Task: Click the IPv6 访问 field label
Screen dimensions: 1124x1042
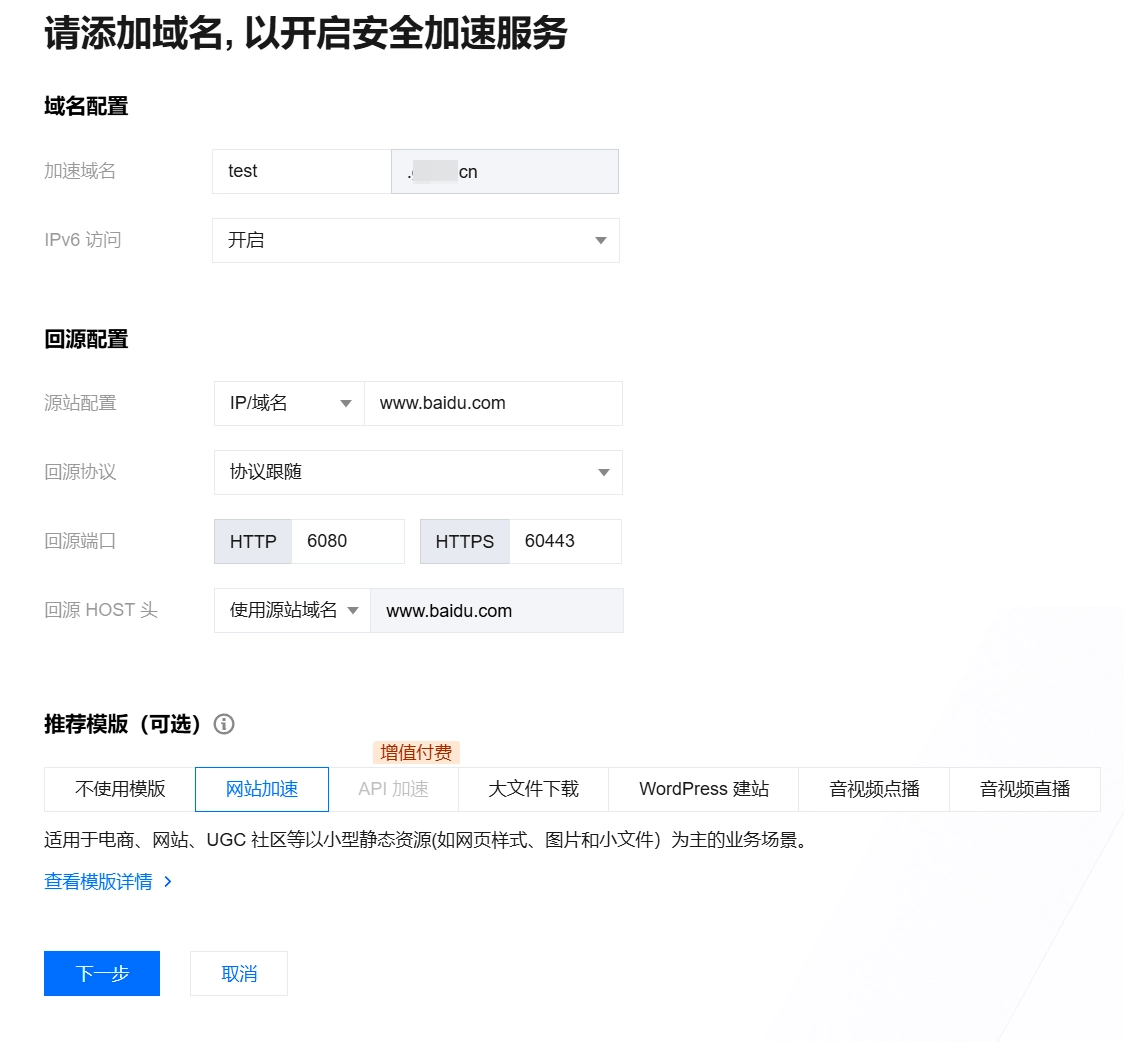Action: [82, 240]
